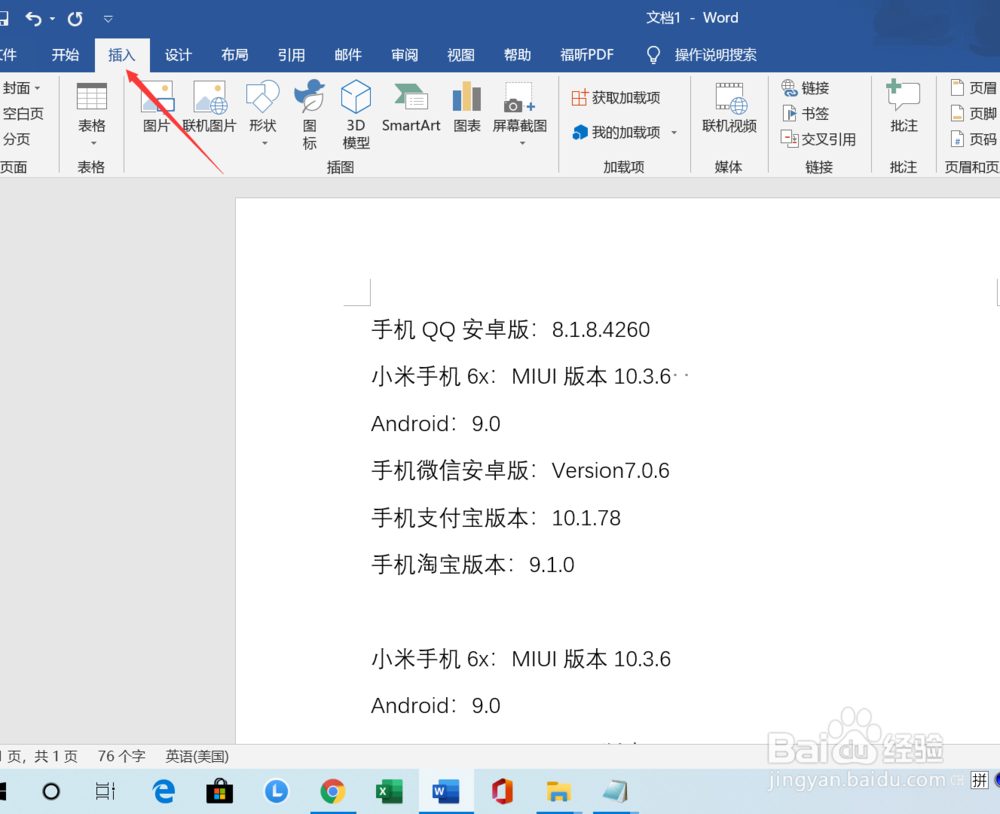Click the 页码 page number button
The width and height of the screenshot is (1000, 814).
pos(974,139)
